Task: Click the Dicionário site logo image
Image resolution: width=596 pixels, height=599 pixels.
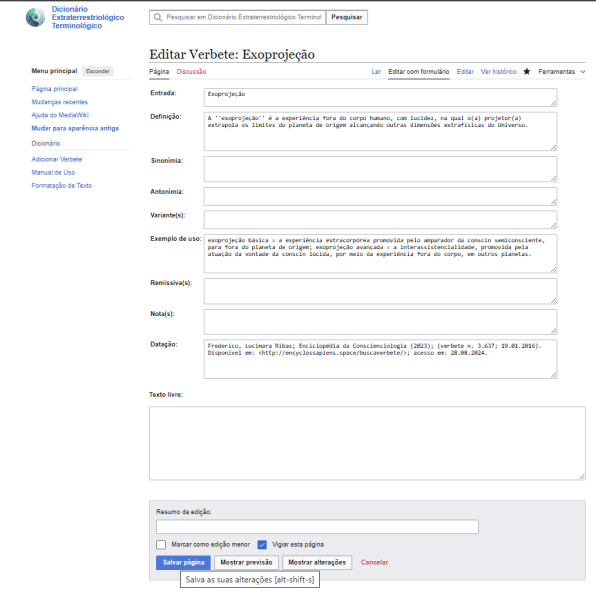Action: tap(35, 18)
